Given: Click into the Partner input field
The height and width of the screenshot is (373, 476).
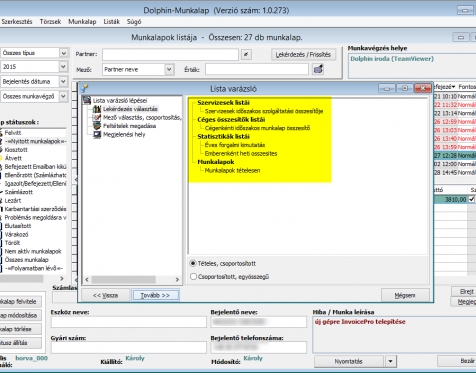Looking at the screenshot, I should coord(170,54).
